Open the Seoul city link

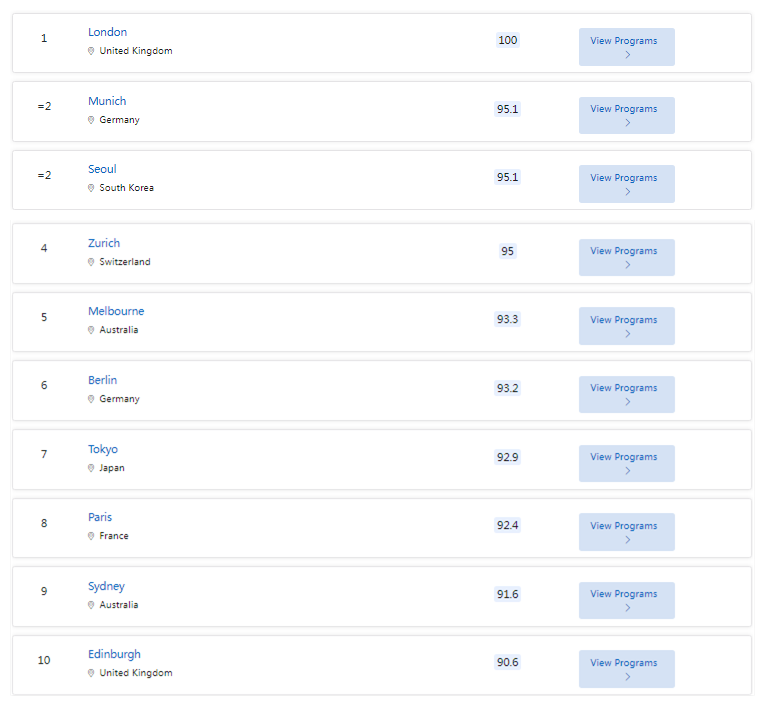point(102,169)
